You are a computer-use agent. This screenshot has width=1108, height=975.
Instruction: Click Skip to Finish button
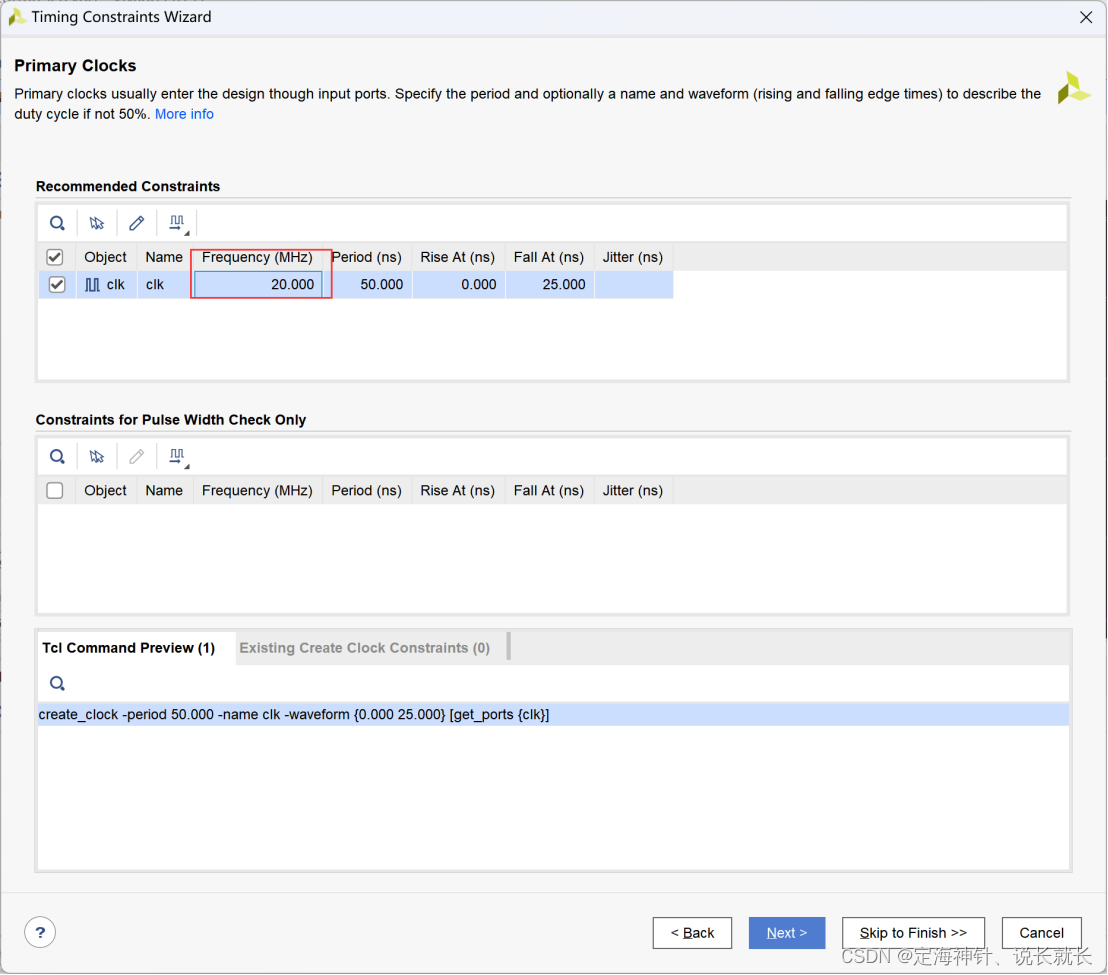coord(913,933)
